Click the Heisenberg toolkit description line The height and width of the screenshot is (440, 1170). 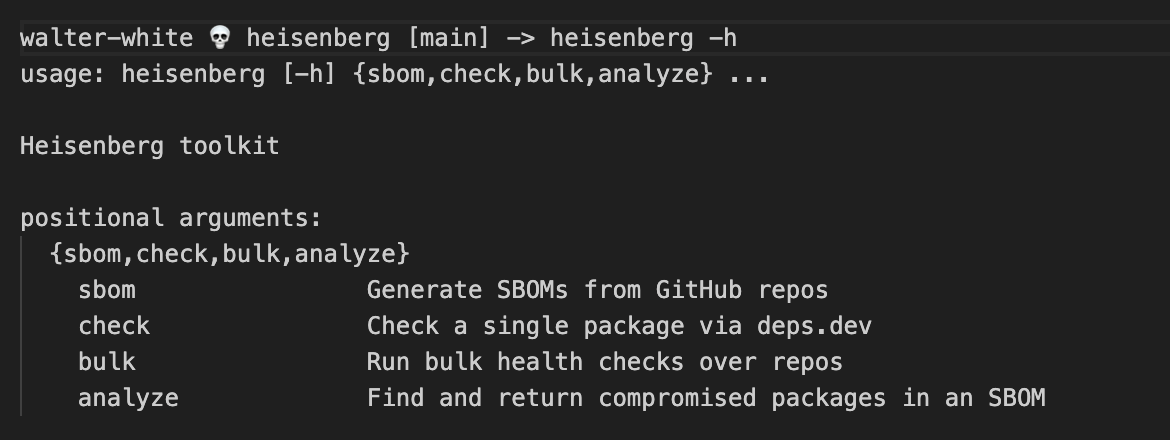click(x=150, y=146)
